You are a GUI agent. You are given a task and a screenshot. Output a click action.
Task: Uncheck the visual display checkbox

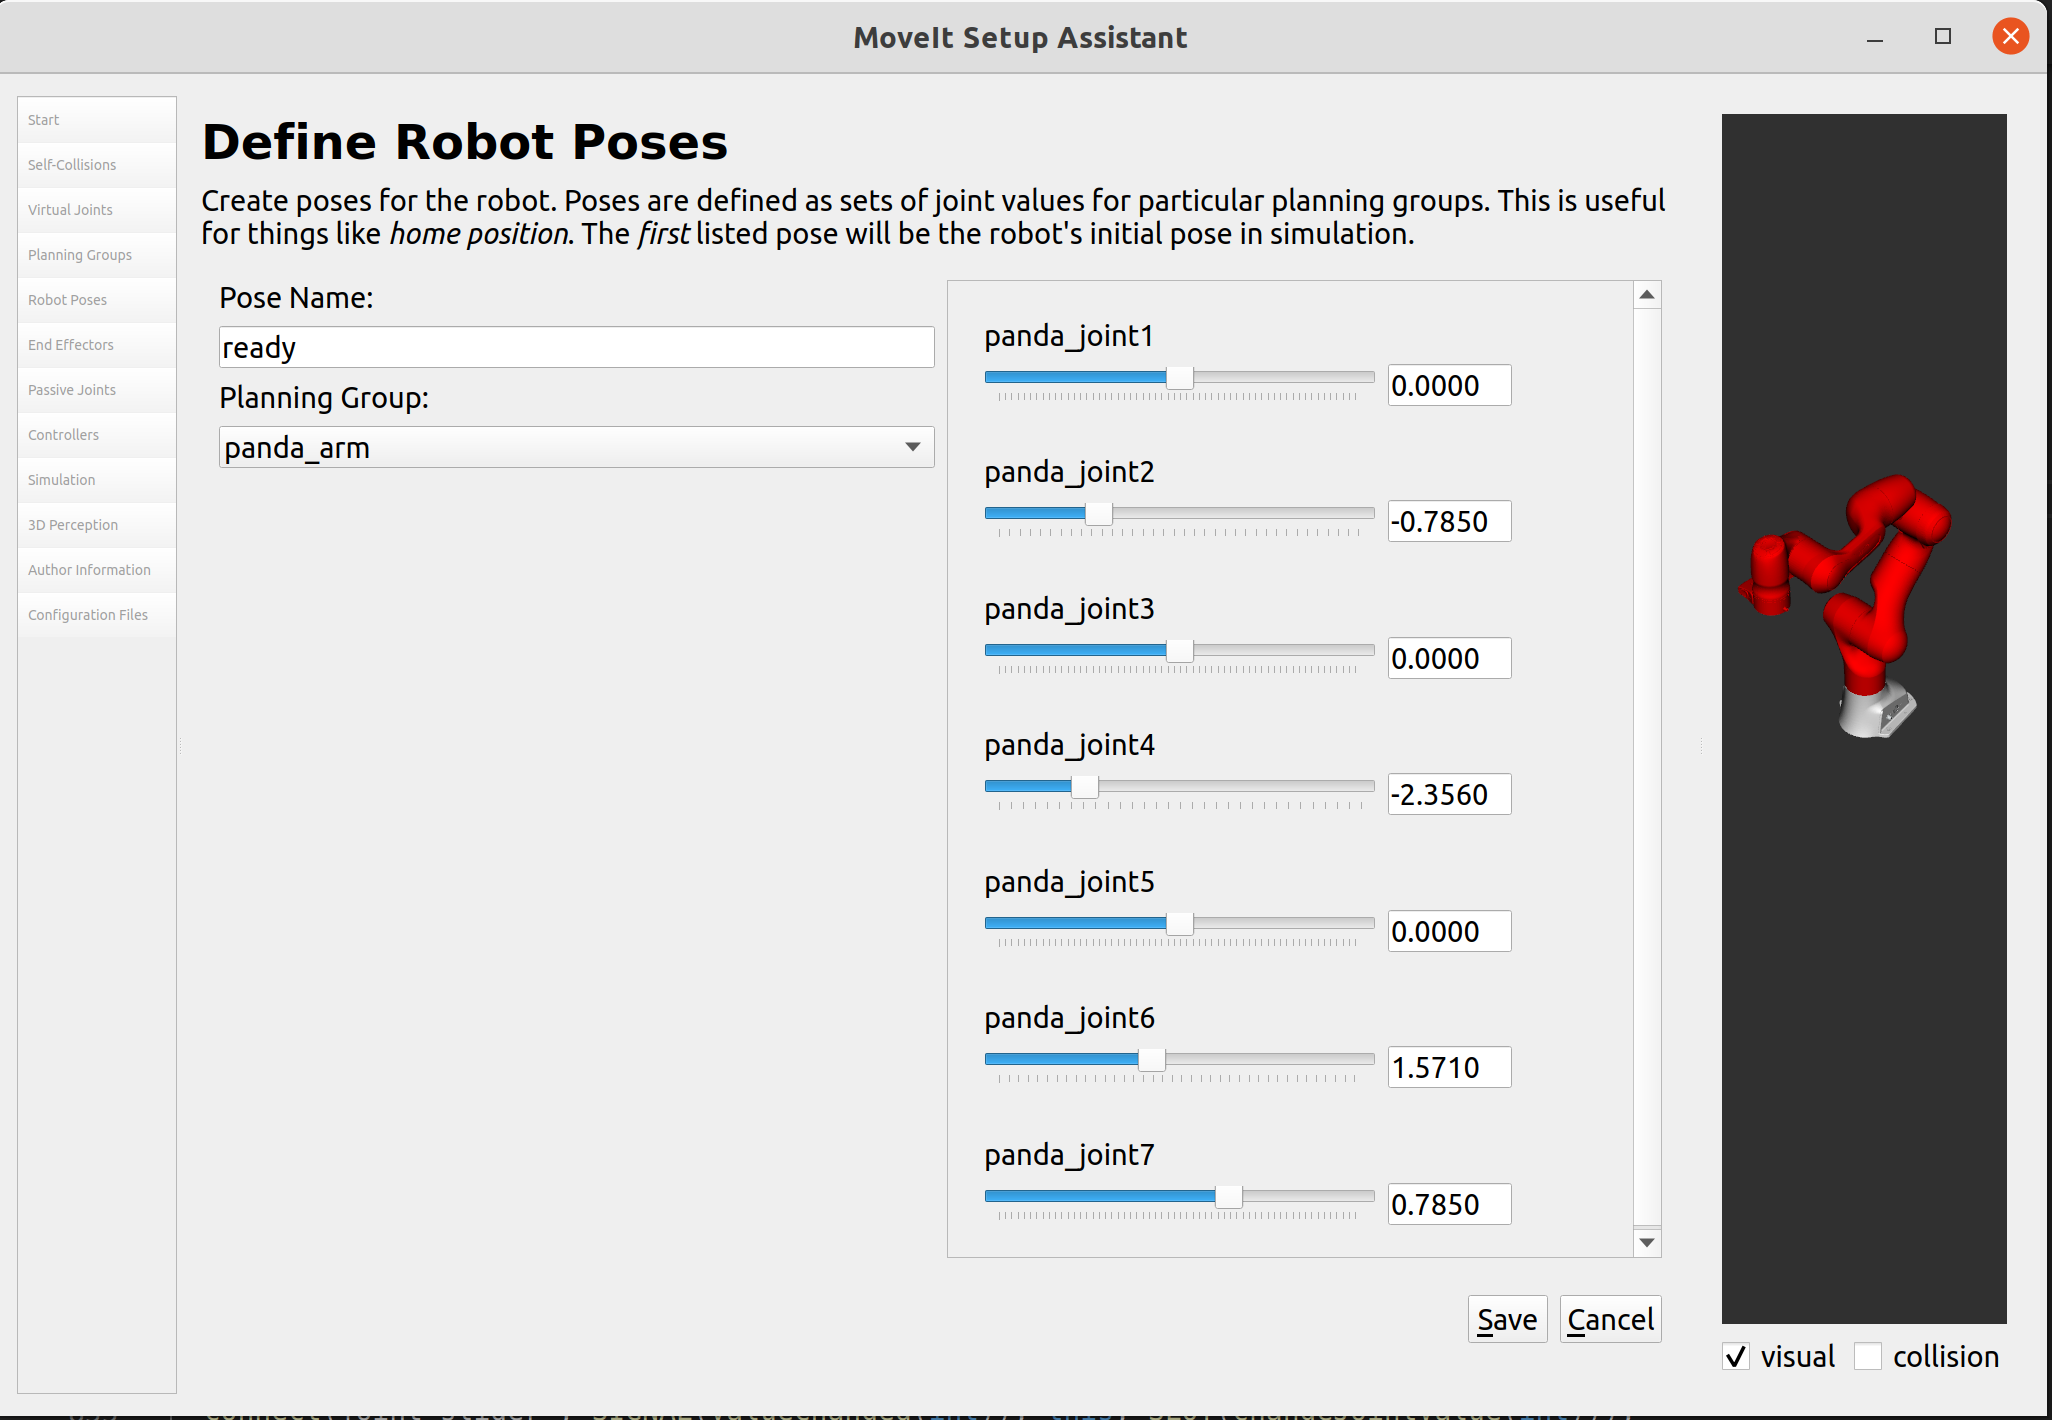click(1737, 1356)
